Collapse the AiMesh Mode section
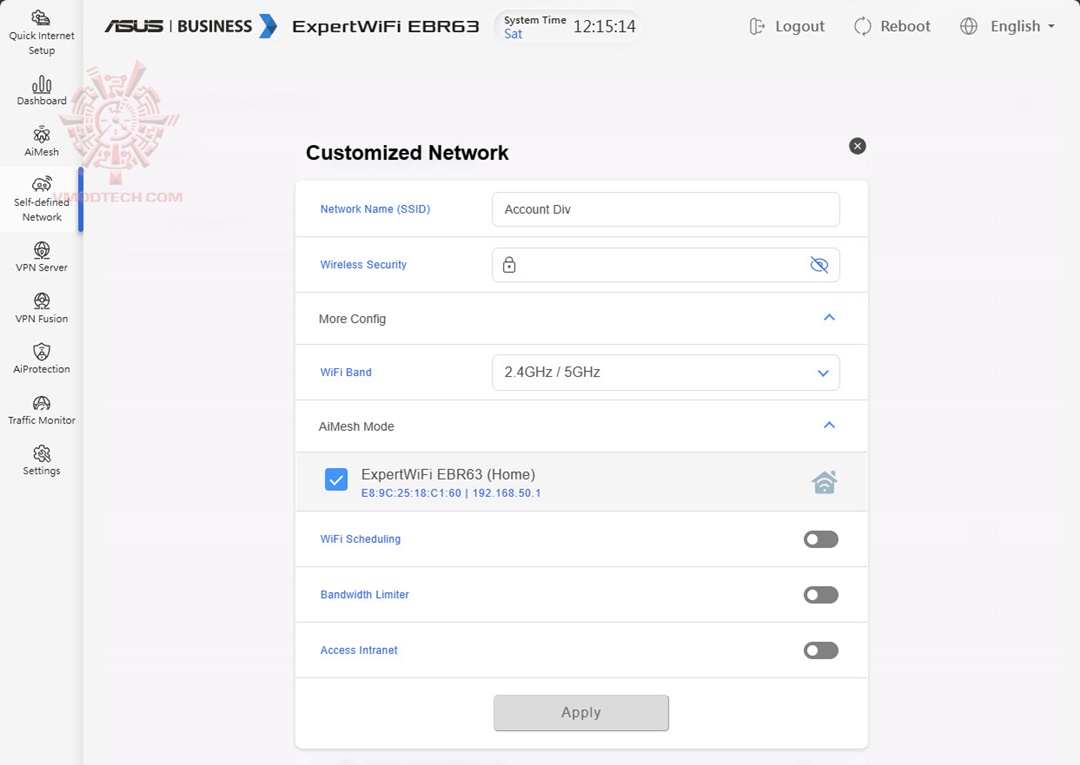The width and height of the screenshot is (1080, 765). tap(828, 425)
